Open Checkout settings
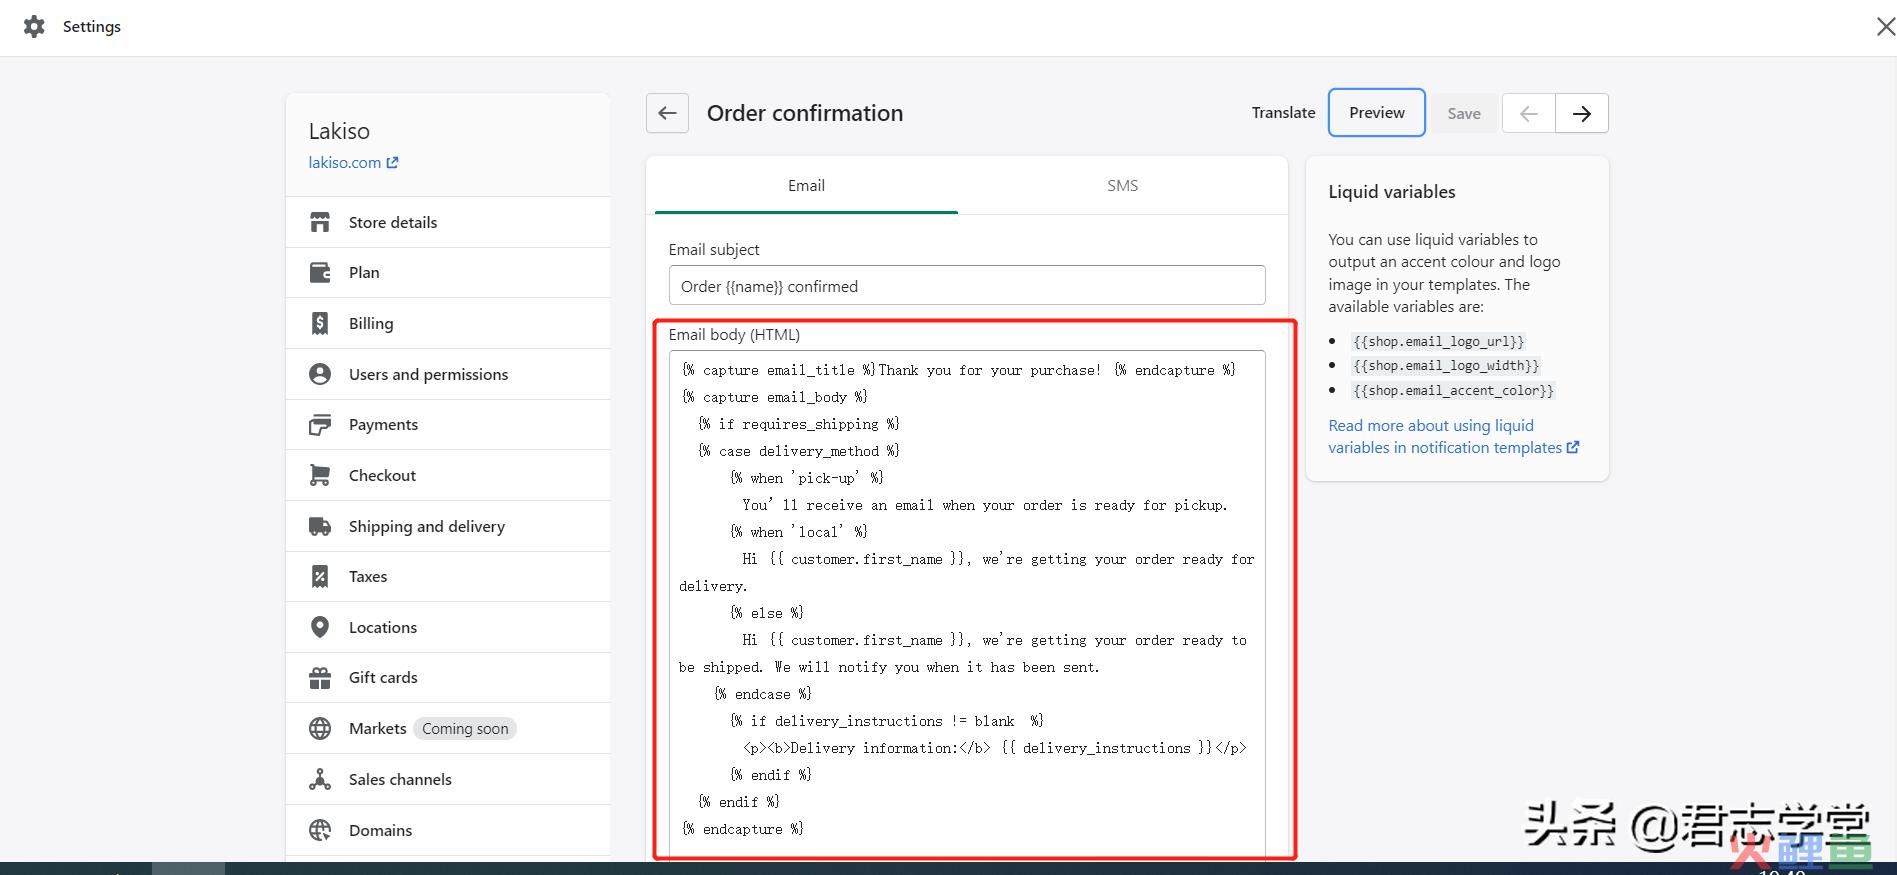 click(x=448, y=475)
